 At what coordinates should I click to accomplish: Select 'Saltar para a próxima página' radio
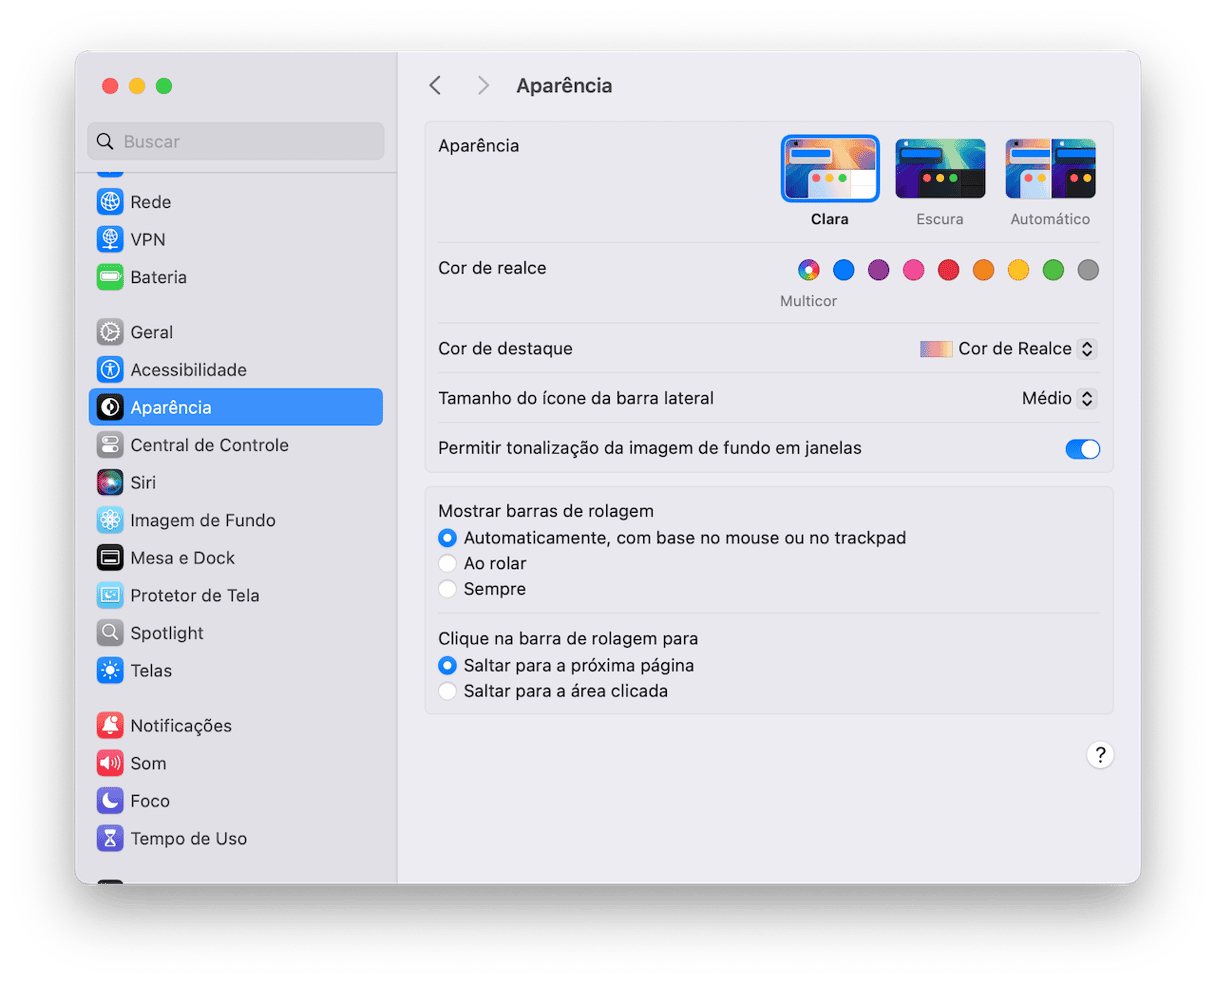[447, 666]
